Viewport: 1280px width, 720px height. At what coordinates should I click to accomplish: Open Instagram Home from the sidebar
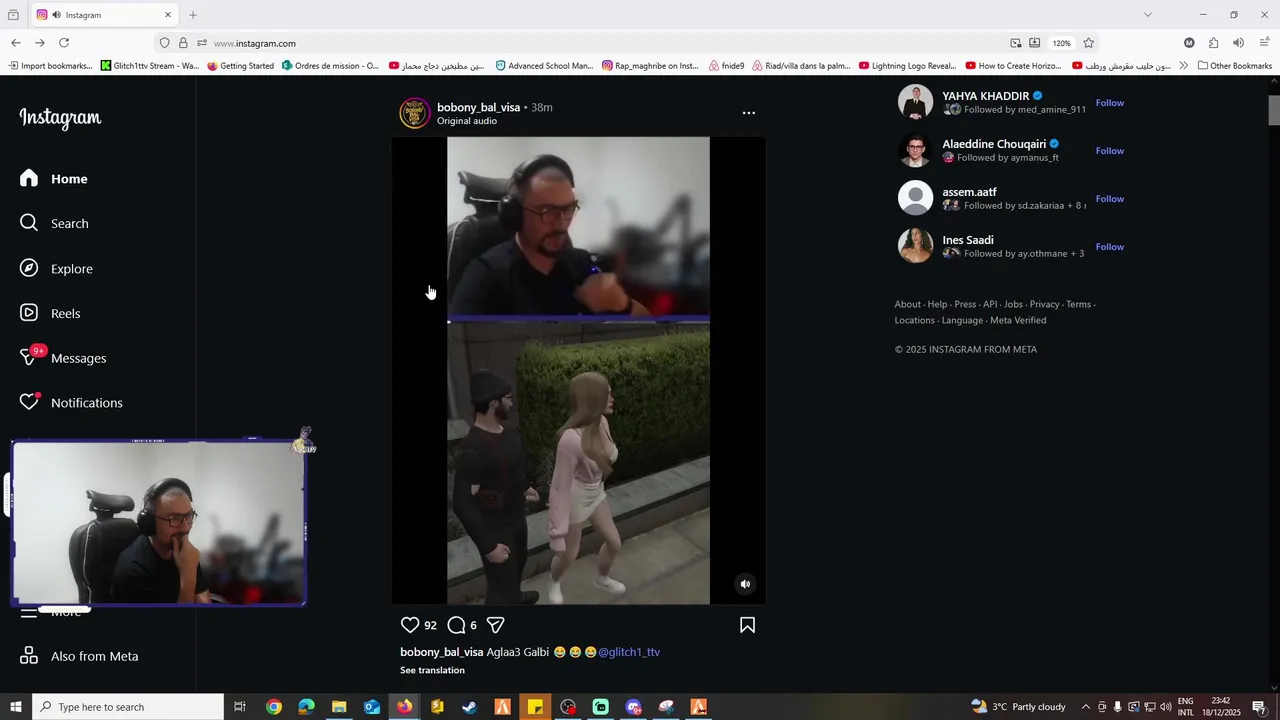tap(54, 179)
